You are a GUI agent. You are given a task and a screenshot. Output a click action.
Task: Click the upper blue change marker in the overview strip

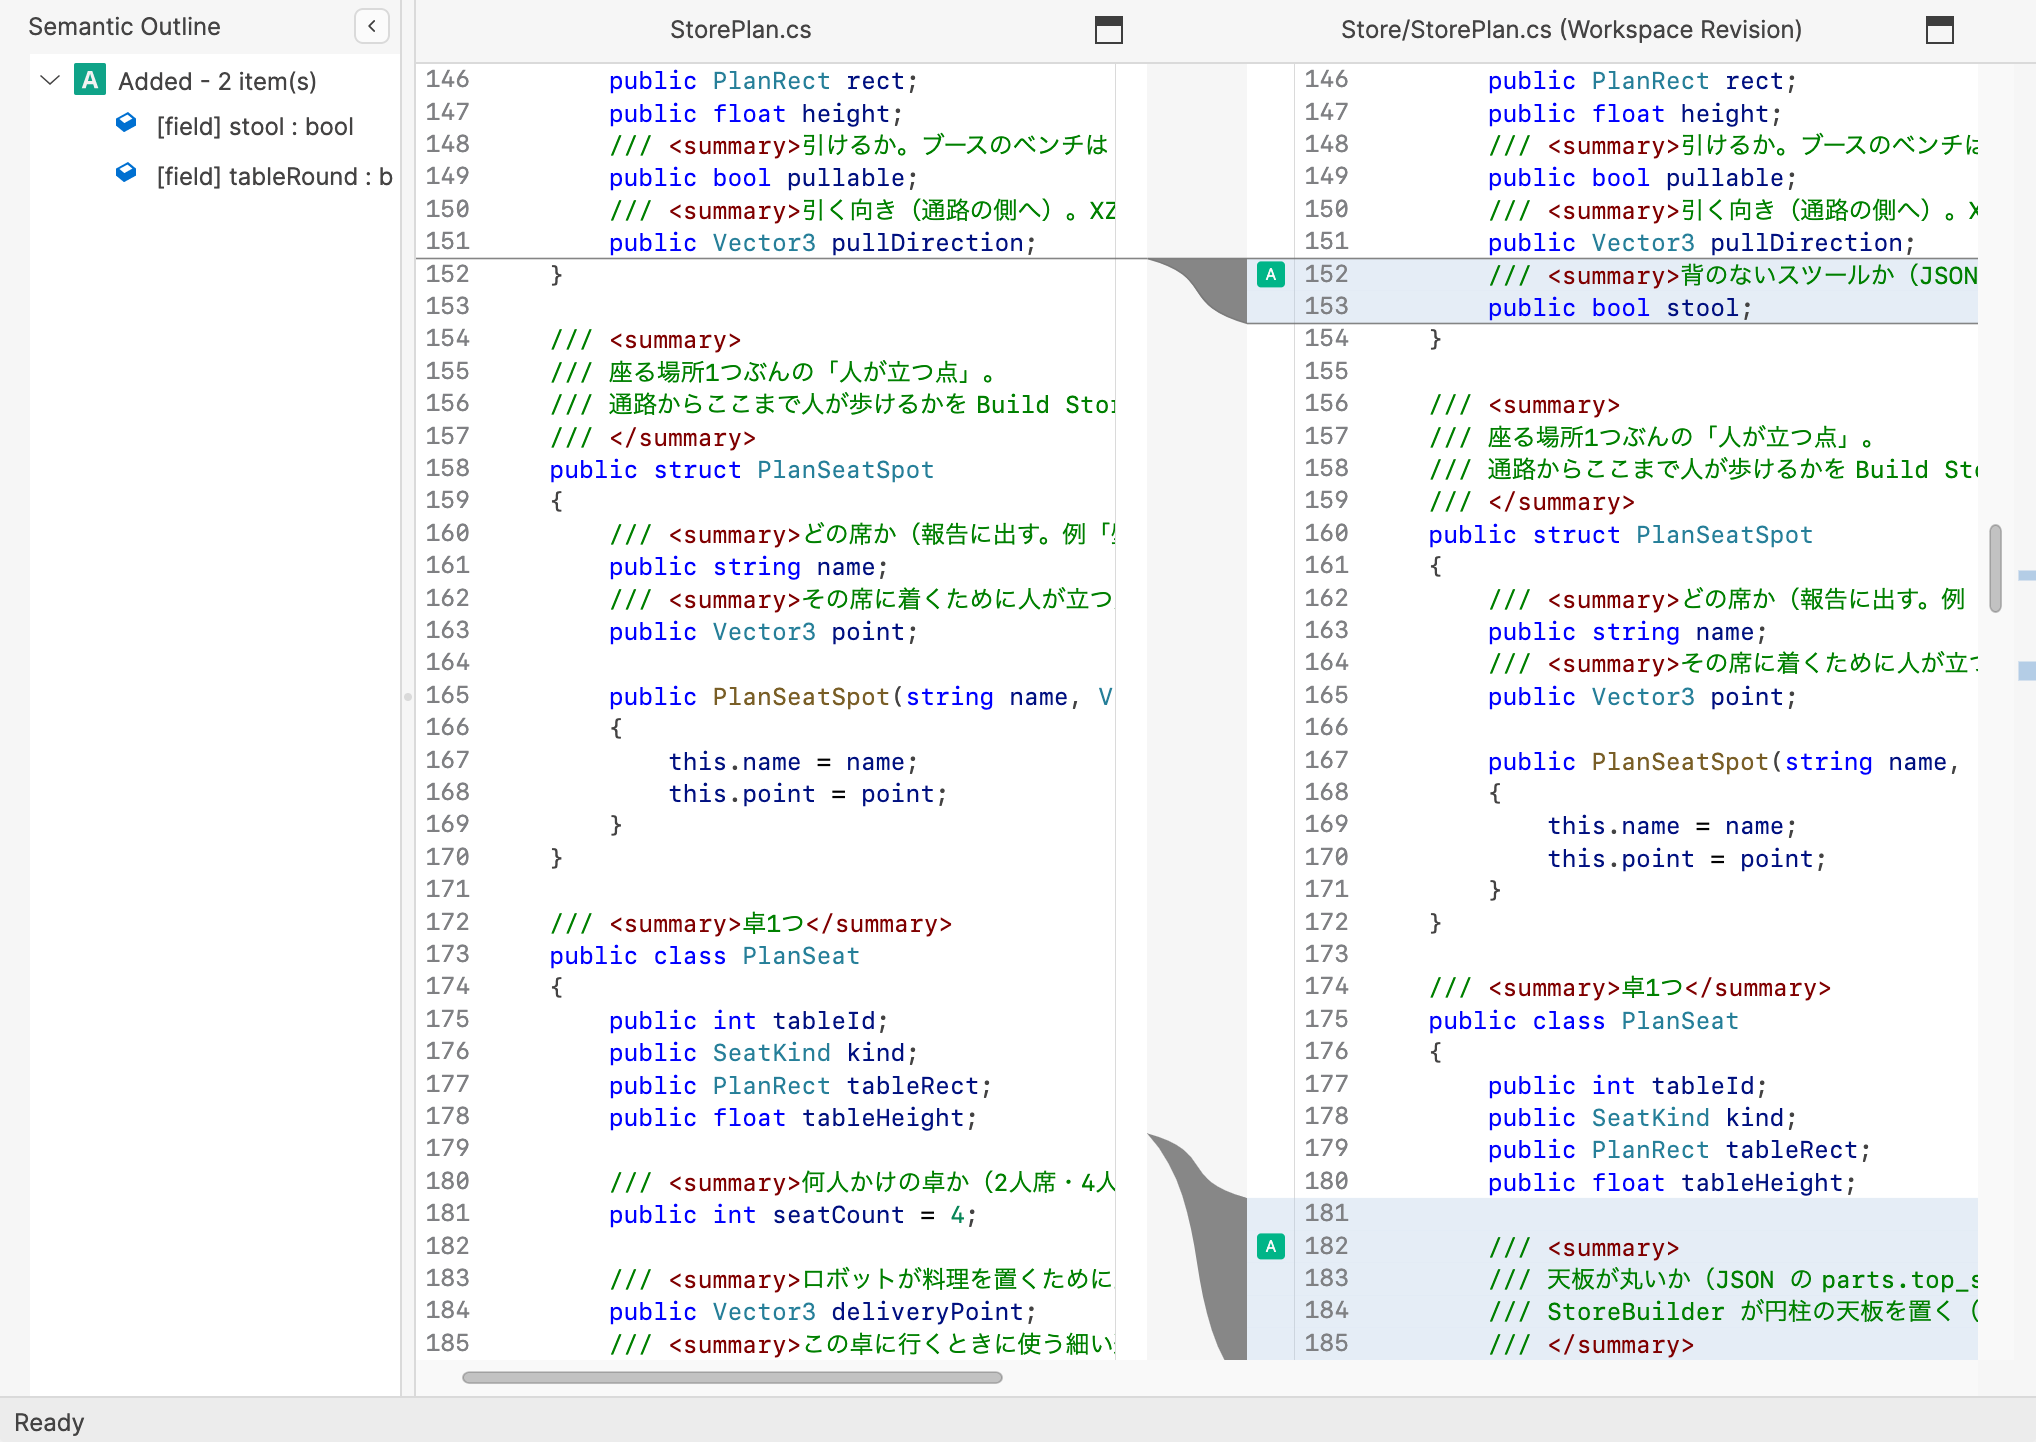[x=2027, y=576]
